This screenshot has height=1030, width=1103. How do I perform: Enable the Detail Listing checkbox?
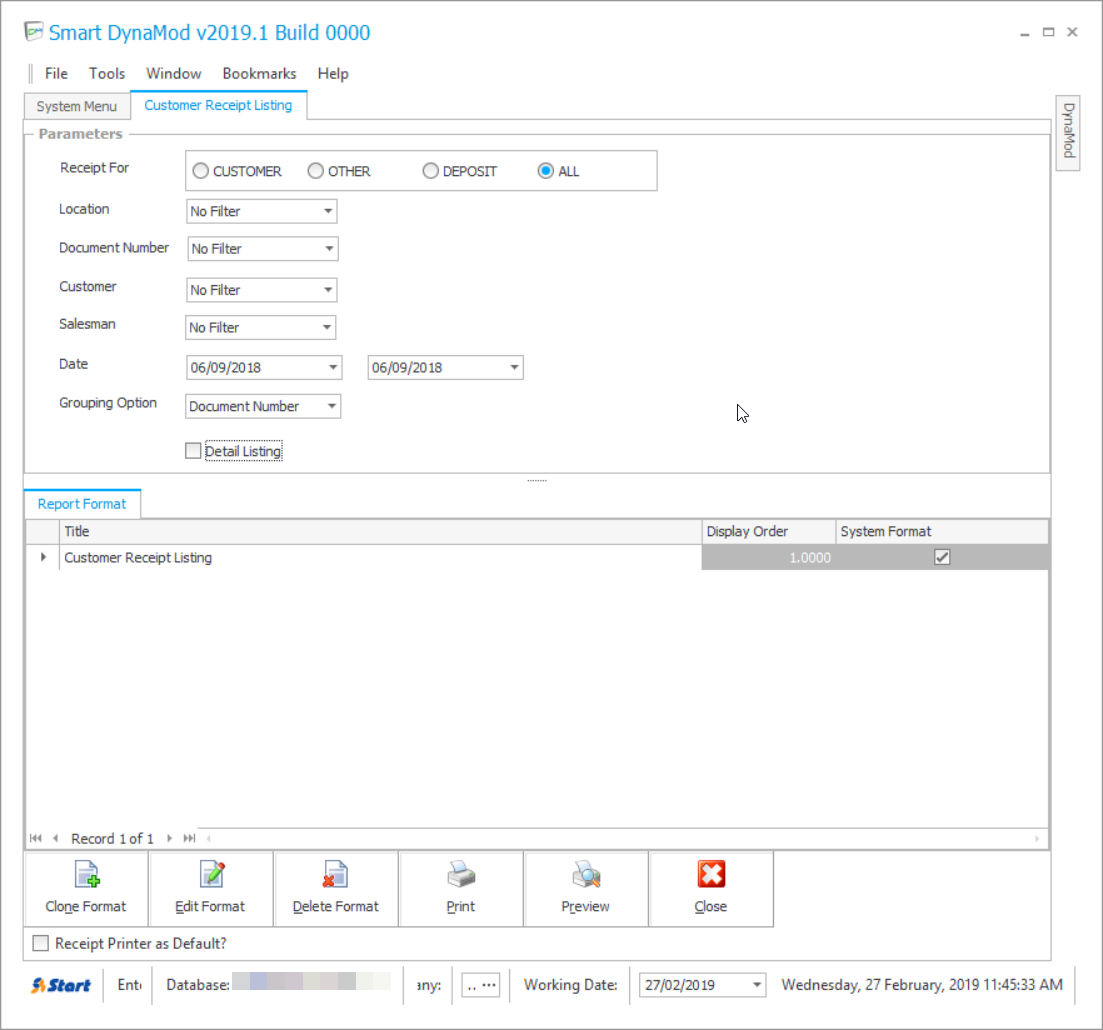tap(193, 450)
